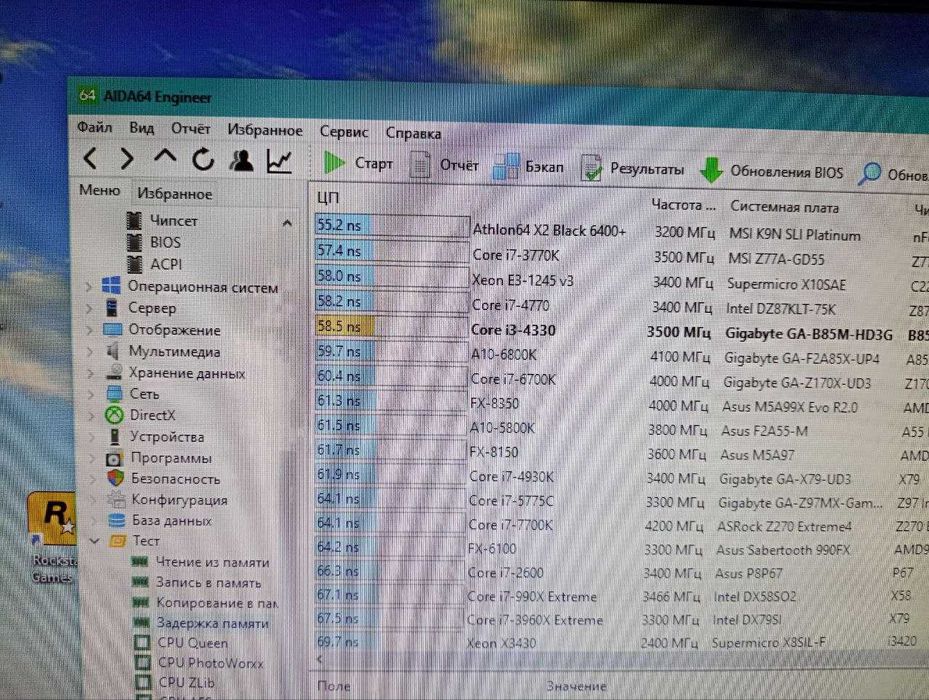
Task: Expand the Операционная система node
Action: [89, 287]
